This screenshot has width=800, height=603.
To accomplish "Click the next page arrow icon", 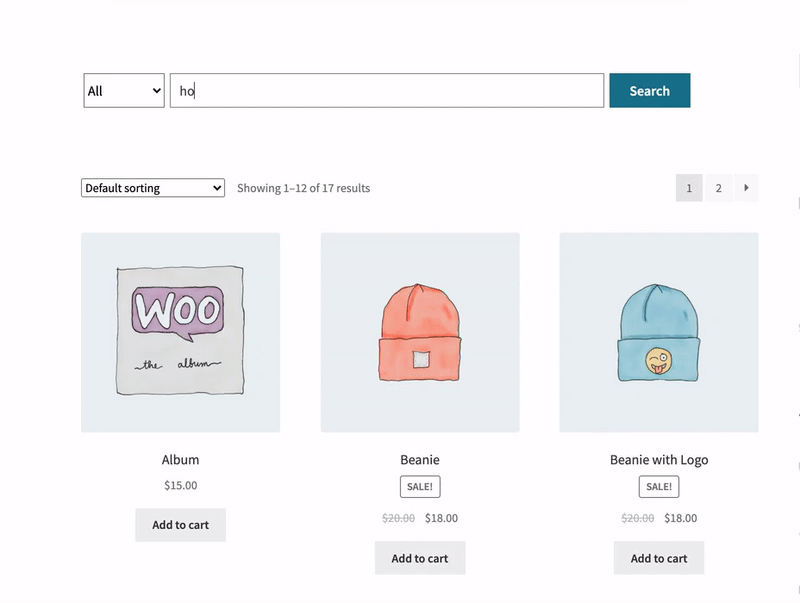I will pos(746,188).
